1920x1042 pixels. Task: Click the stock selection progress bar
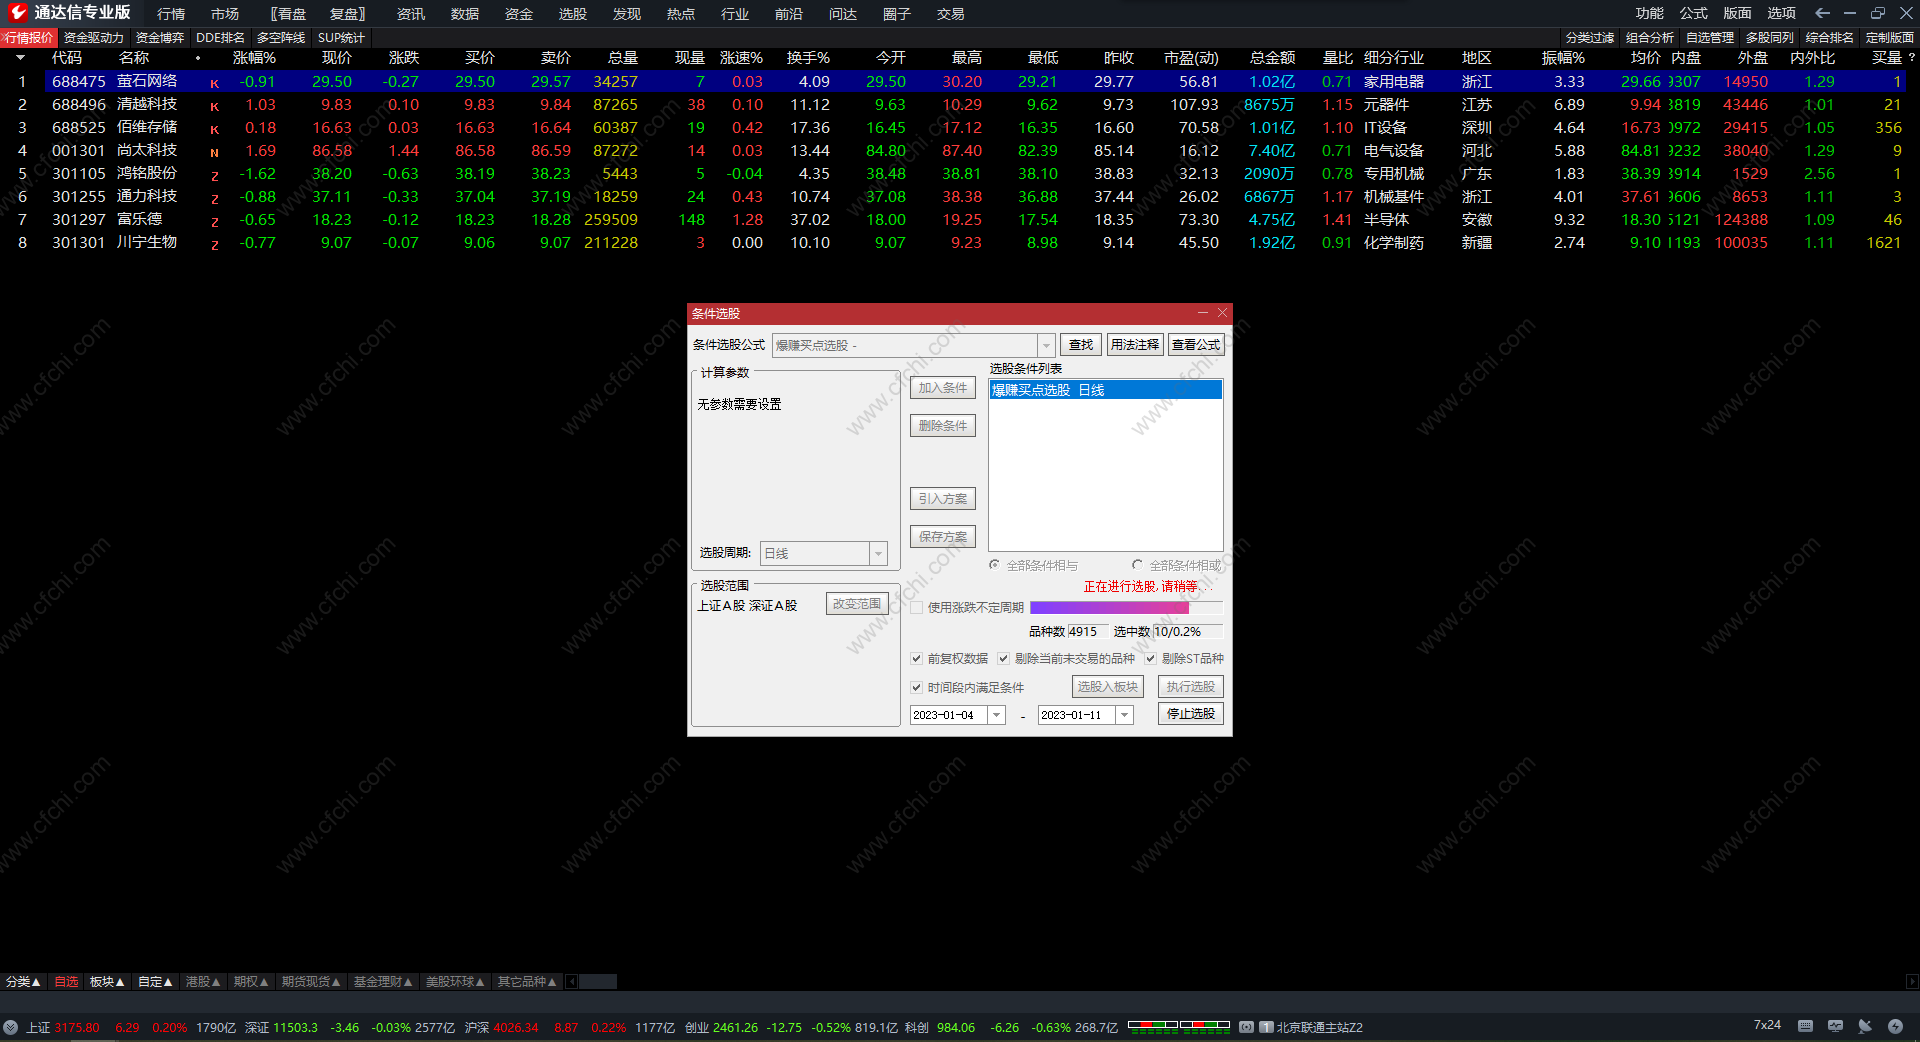click(1126, 607)
